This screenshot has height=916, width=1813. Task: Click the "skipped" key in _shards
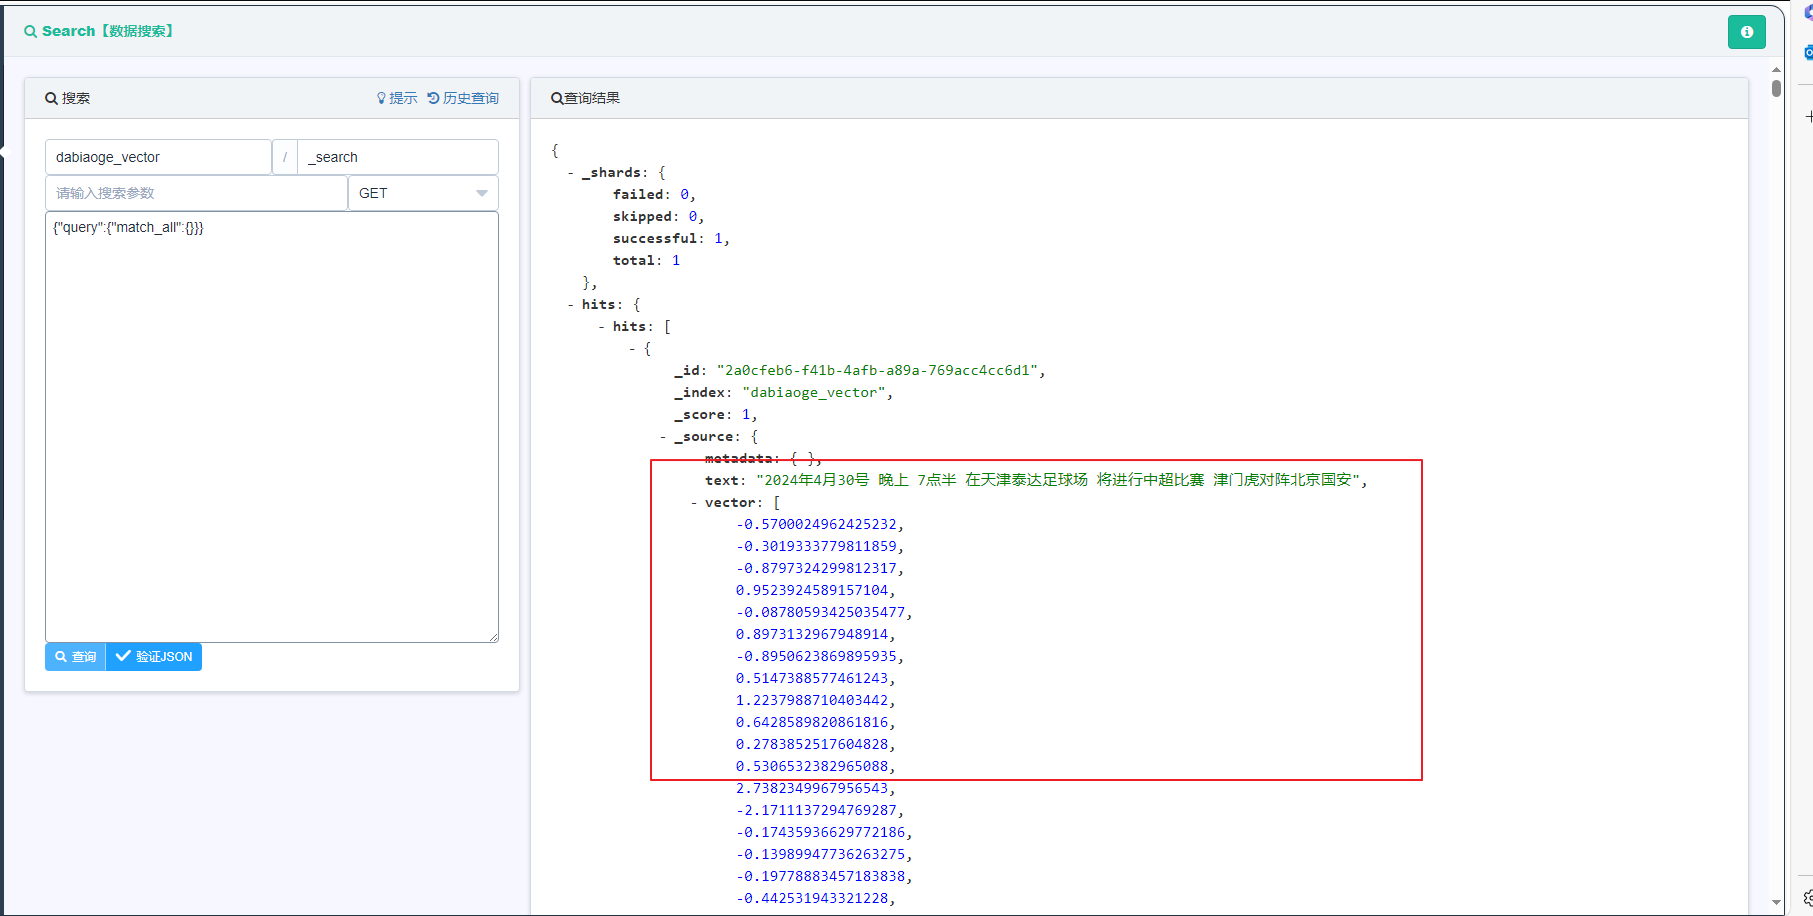[x=642, y=217]
